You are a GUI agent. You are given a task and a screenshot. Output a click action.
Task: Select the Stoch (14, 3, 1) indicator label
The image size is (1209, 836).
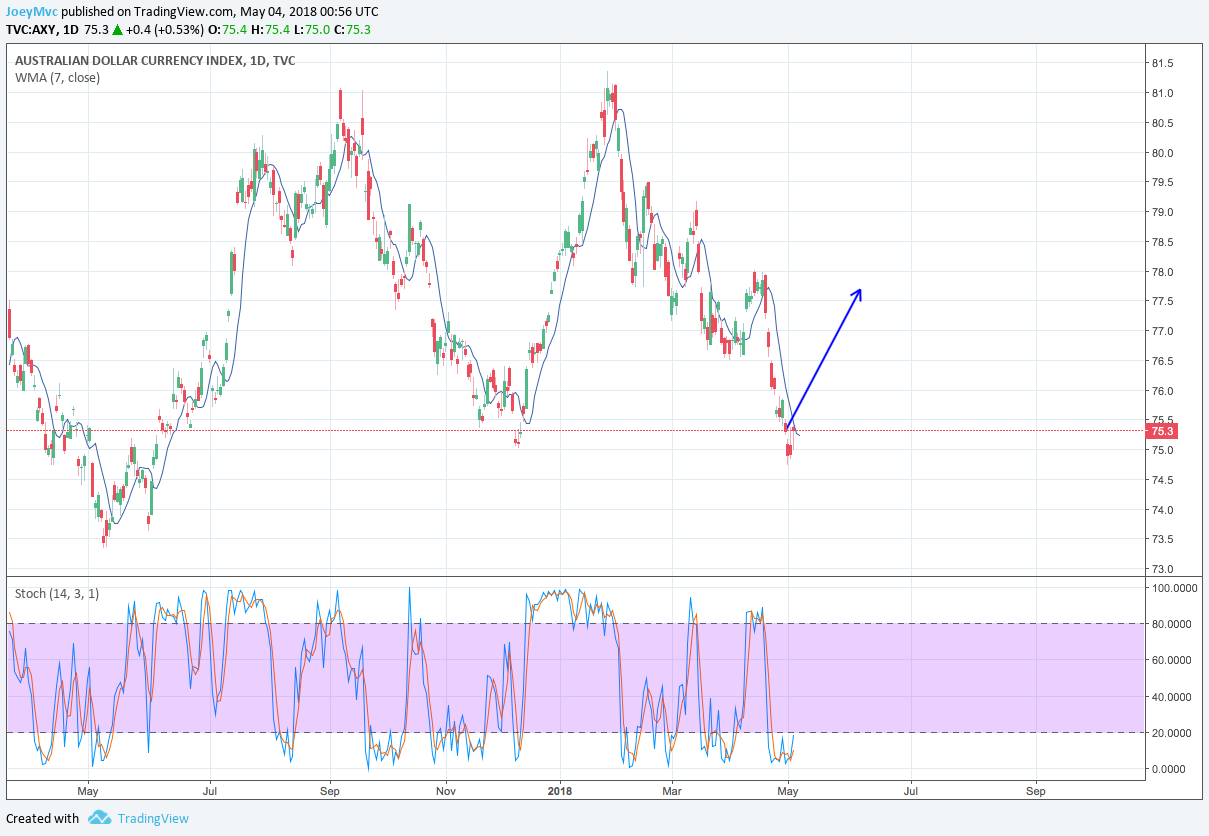(x=58, y=593)
